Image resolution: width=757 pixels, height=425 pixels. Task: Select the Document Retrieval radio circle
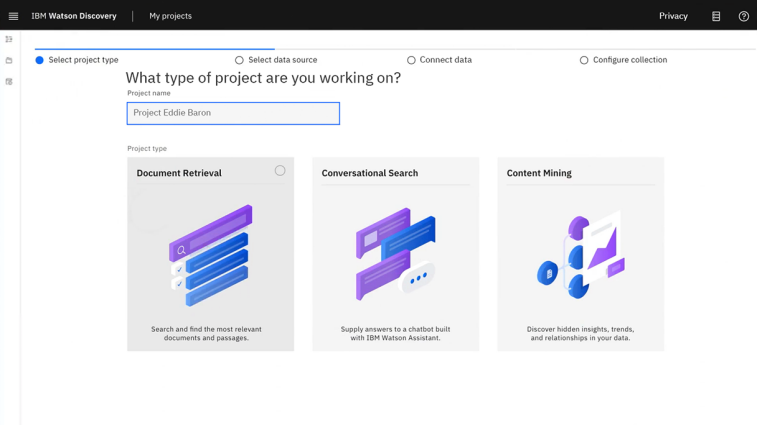(x=280, y=171)
